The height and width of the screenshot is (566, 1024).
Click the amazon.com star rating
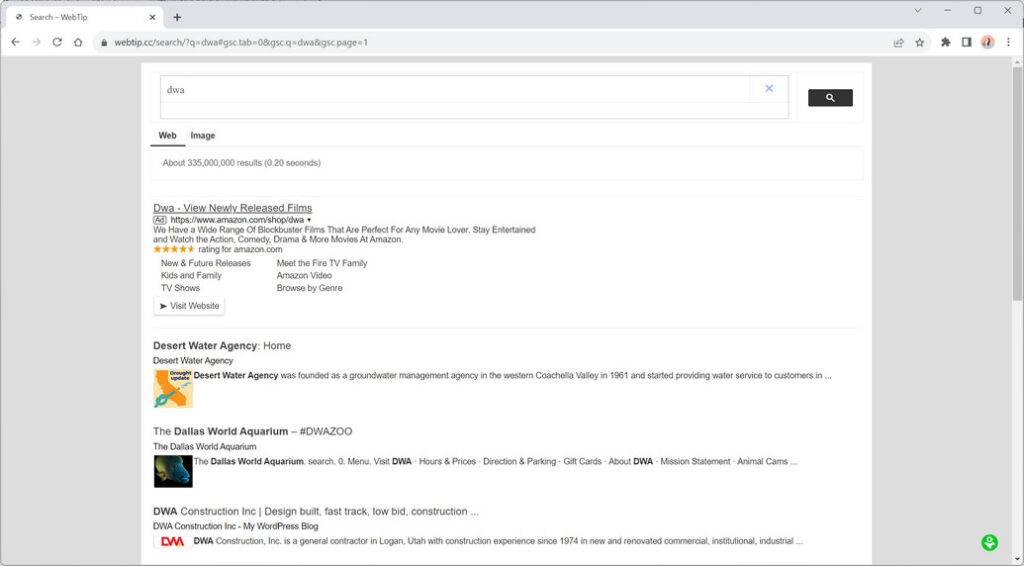174,249
